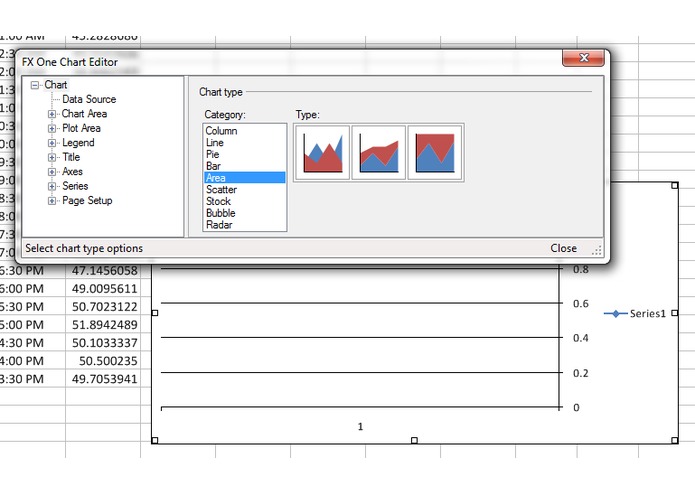Select spreadsheet cell containing 49.0095611
The width and height of the screenshot is (695, 494).
click(103, 289)
